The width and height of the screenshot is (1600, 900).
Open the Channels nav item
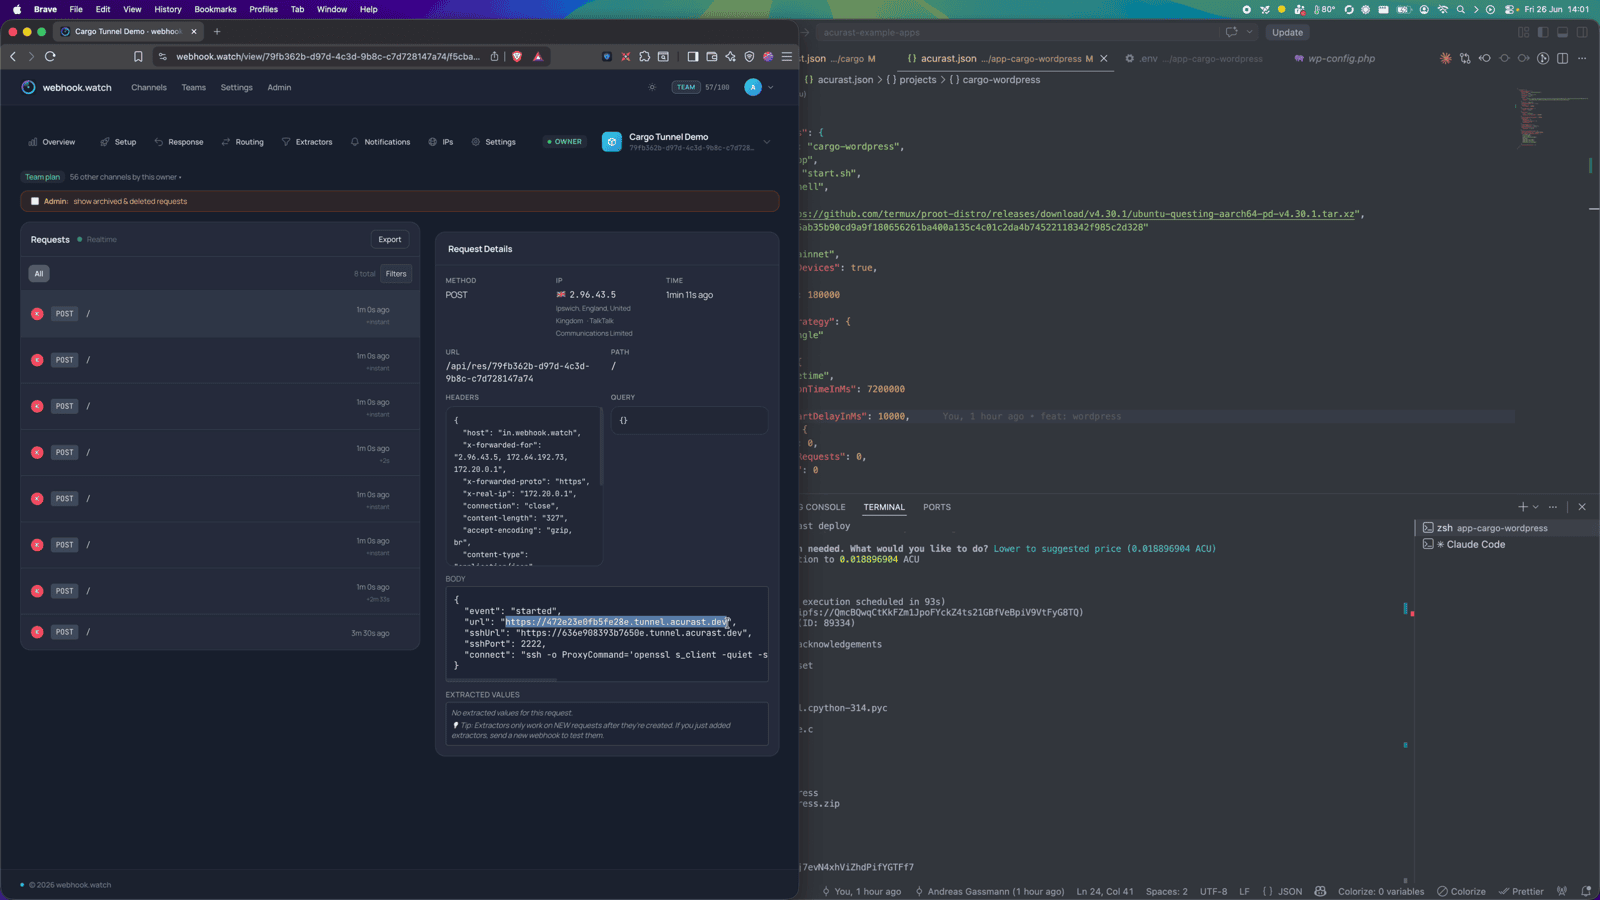(x=149, y=87)
